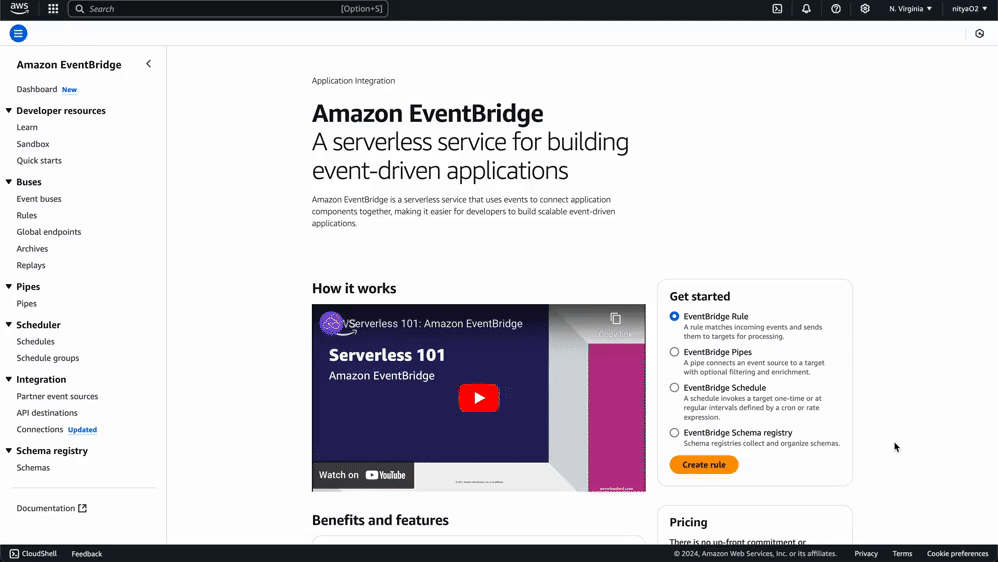This screenshot has width=998, height=562.
Task: Click in the AWS Search field
Action: click(228, 9)
